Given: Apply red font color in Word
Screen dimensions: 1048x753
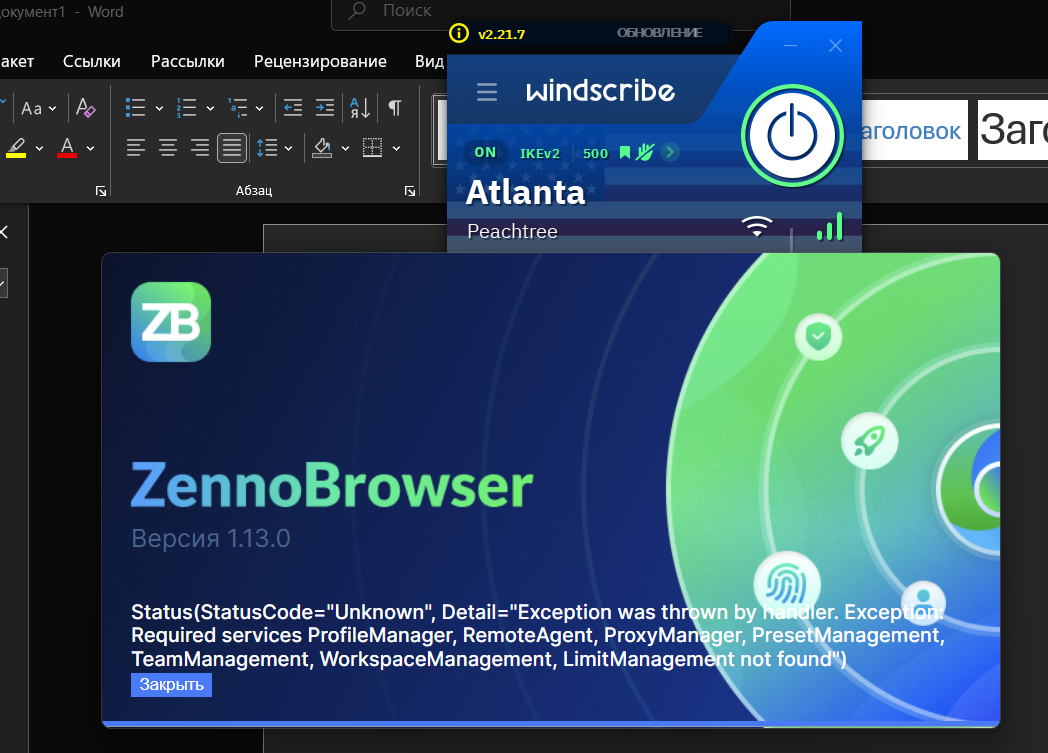Looking at the screenshot, I should (67, 148).
